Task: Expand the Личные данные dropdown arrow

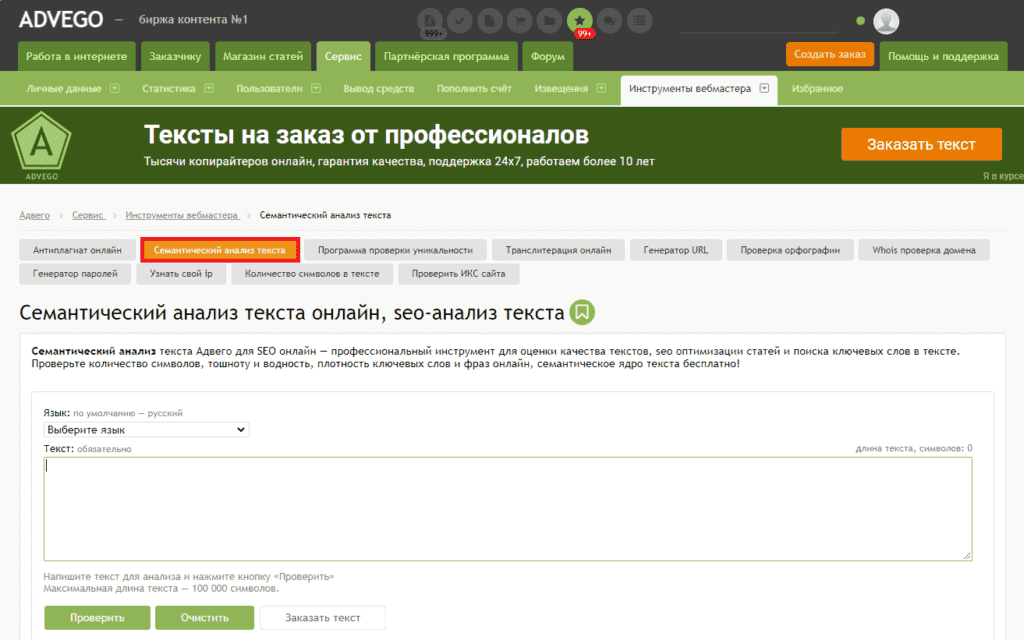Action: tap(115, 88)
